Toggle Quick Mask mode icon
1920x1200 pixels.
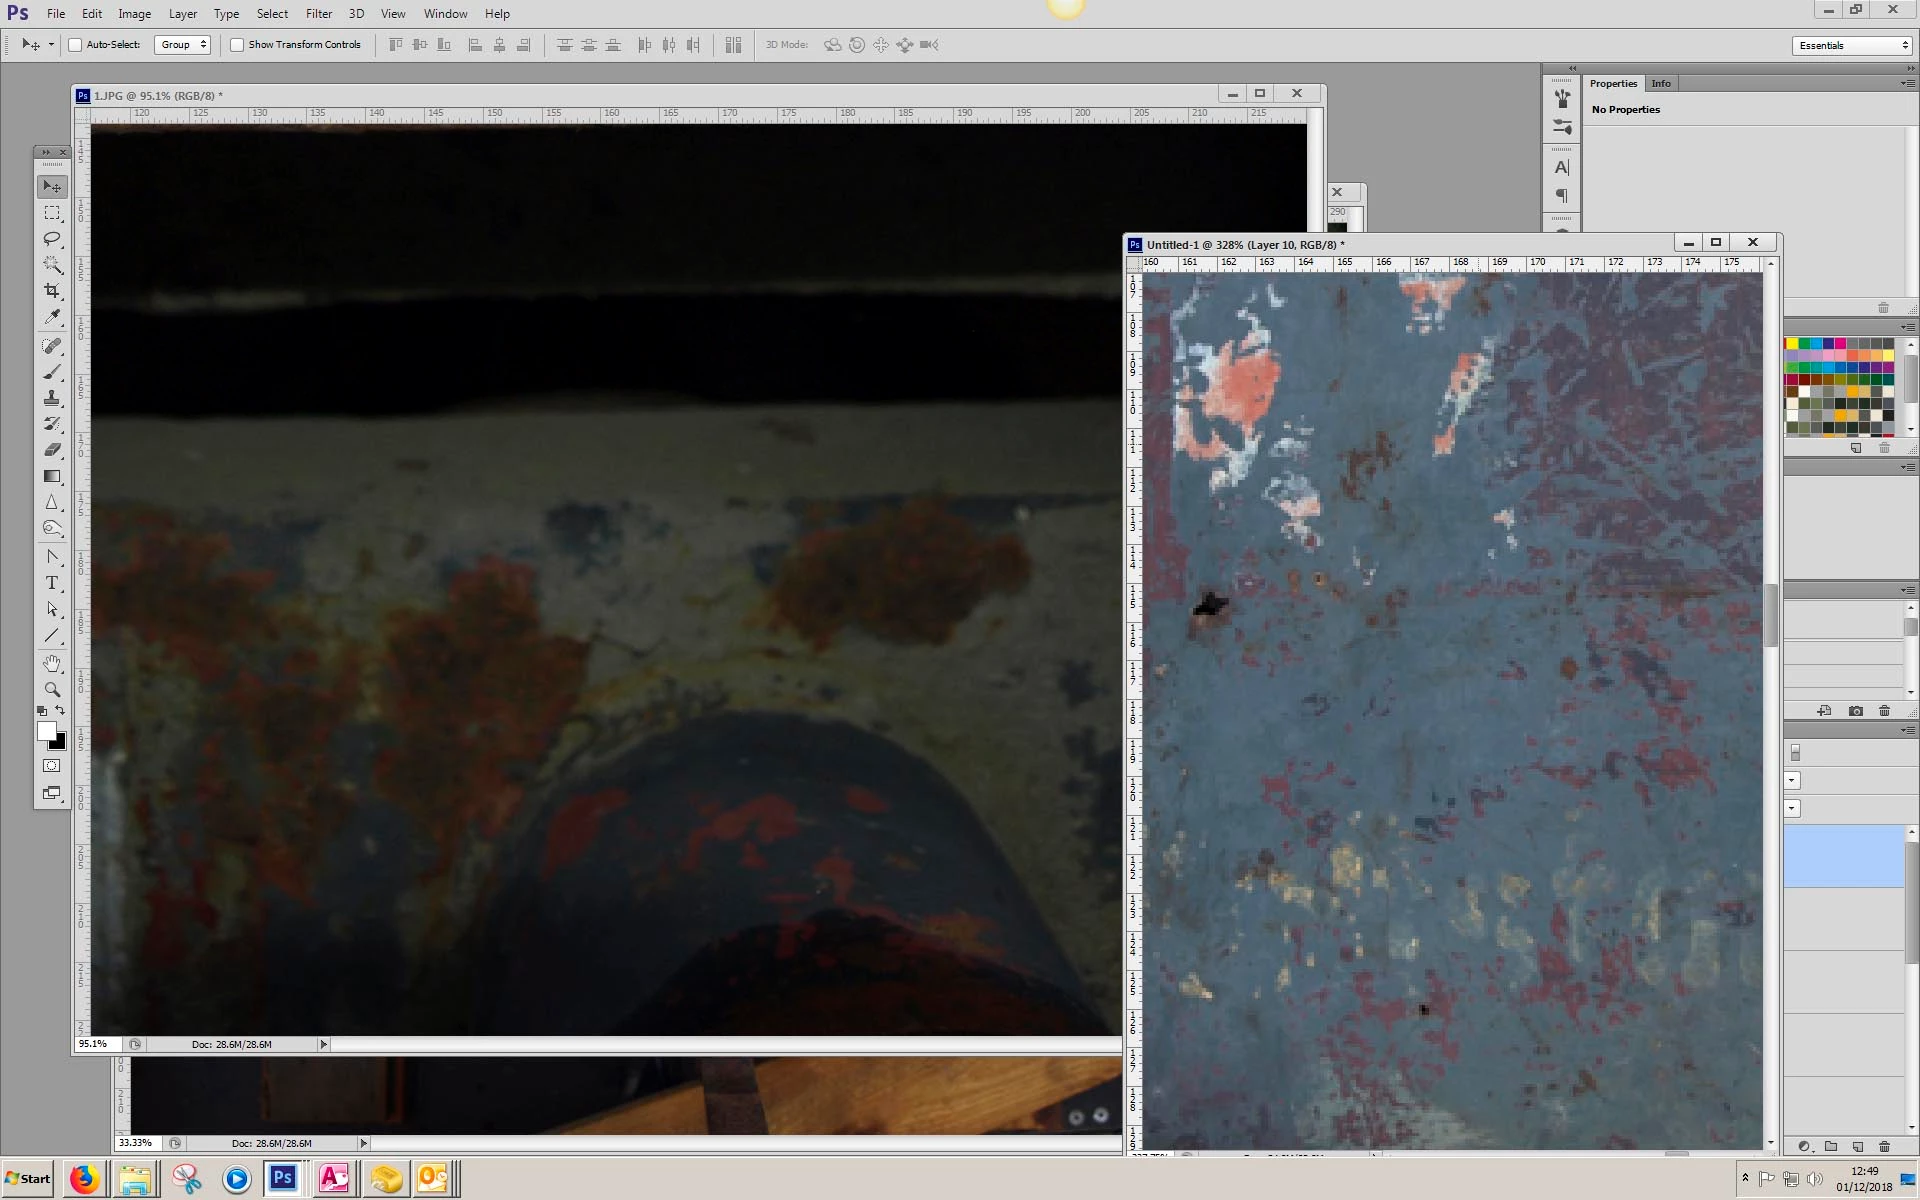point(52,766)
